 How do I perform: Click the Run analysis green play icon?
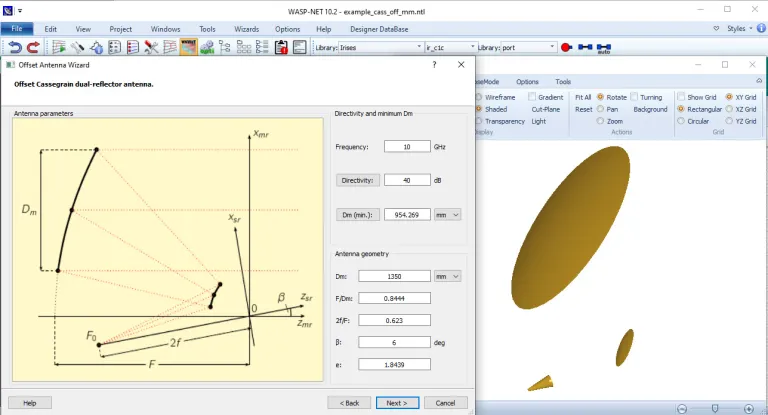[x=59, y=47]
